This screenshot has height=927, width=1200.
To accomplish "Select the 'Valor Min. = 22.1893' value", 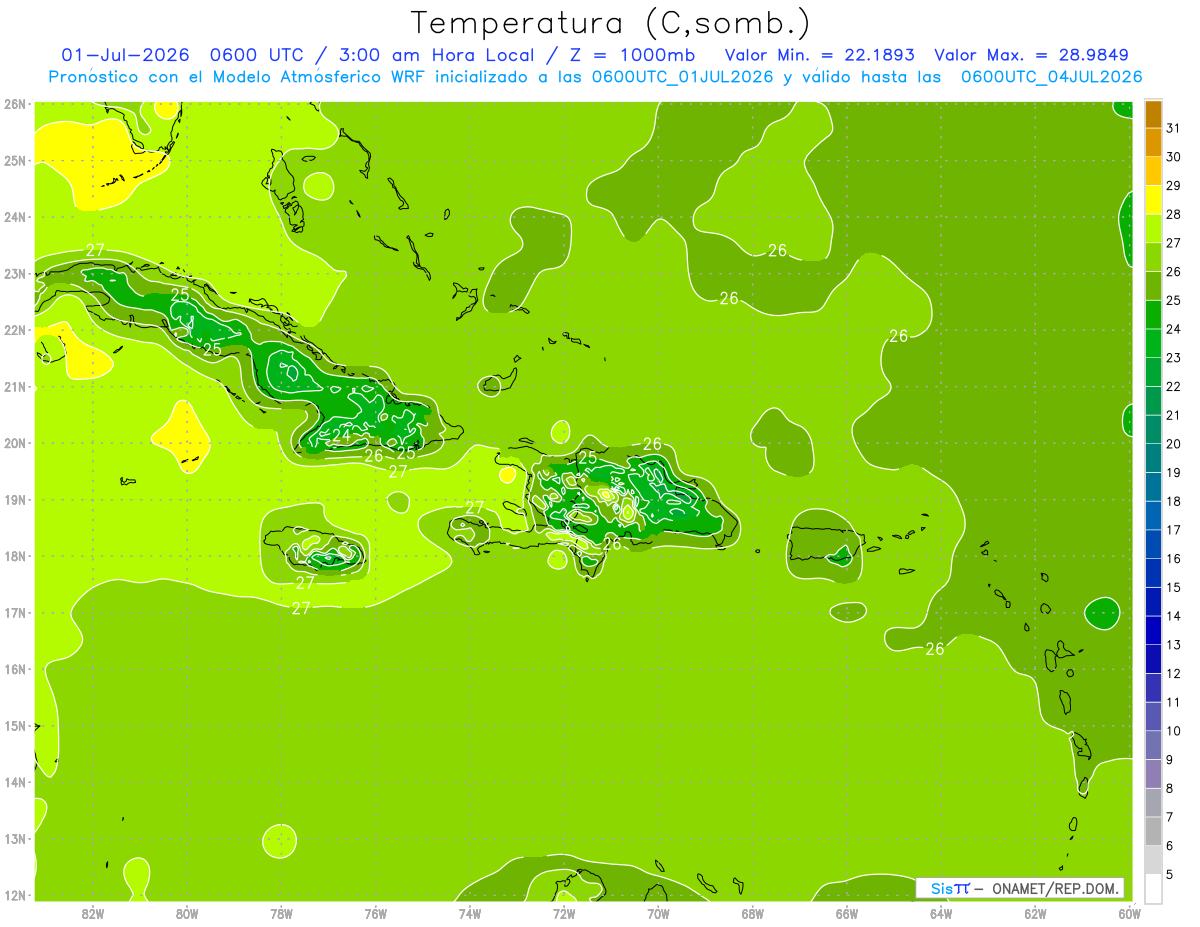I will (x=821, y=55).
